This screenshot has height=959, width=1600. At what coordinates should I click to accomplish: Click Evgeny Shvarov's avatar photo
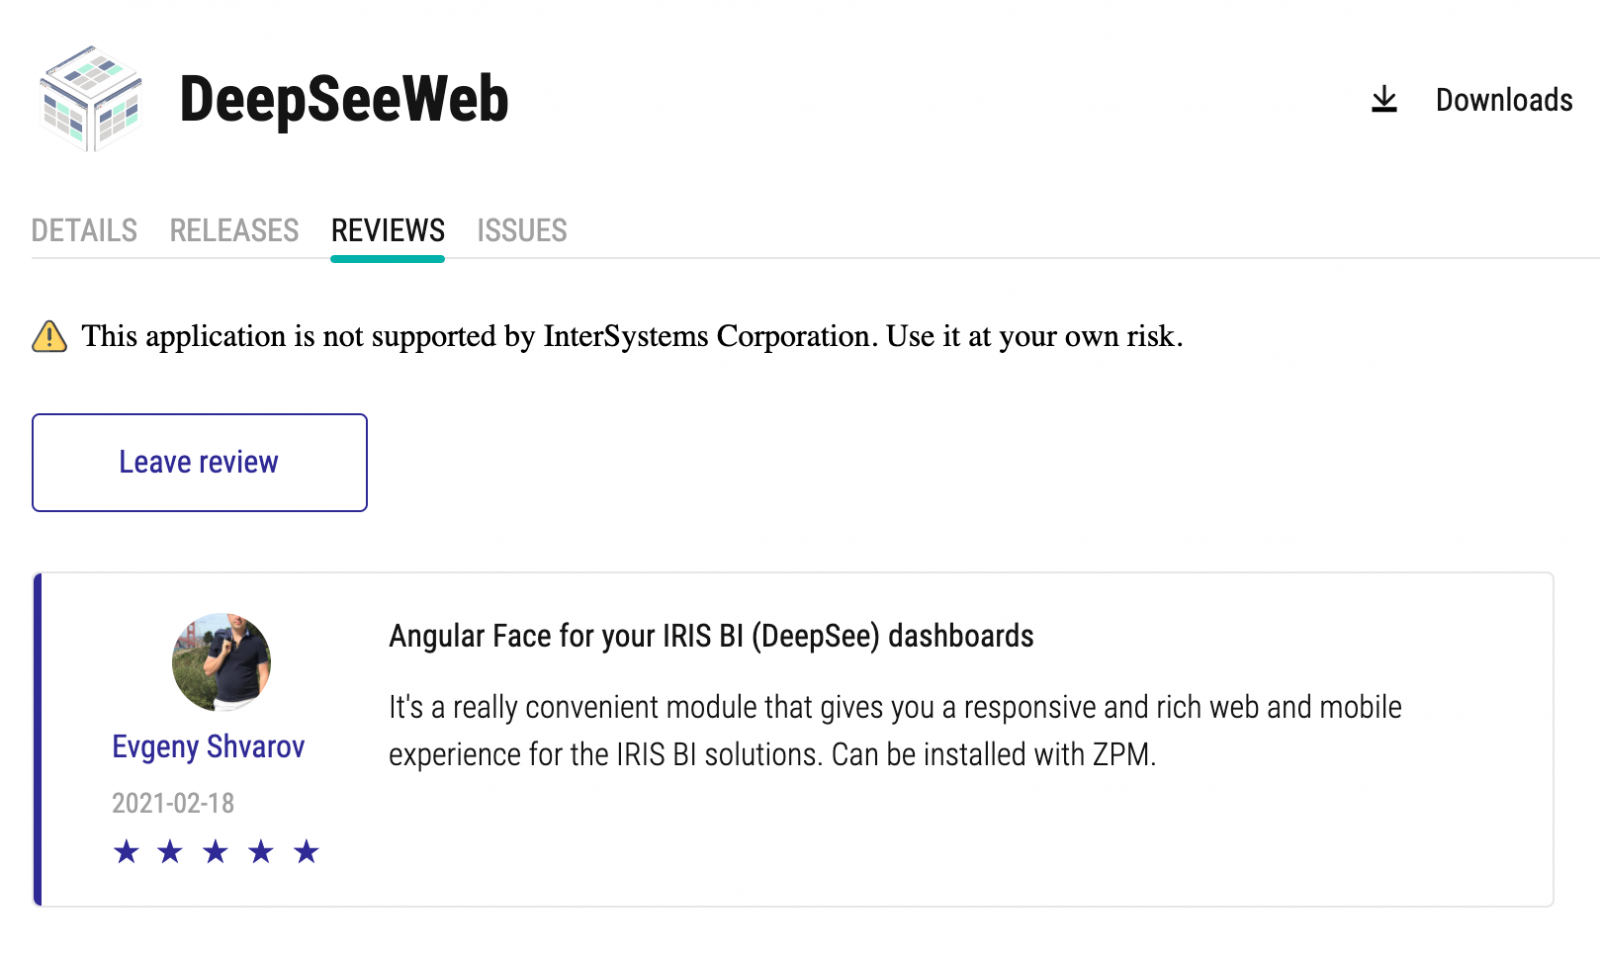221,662
